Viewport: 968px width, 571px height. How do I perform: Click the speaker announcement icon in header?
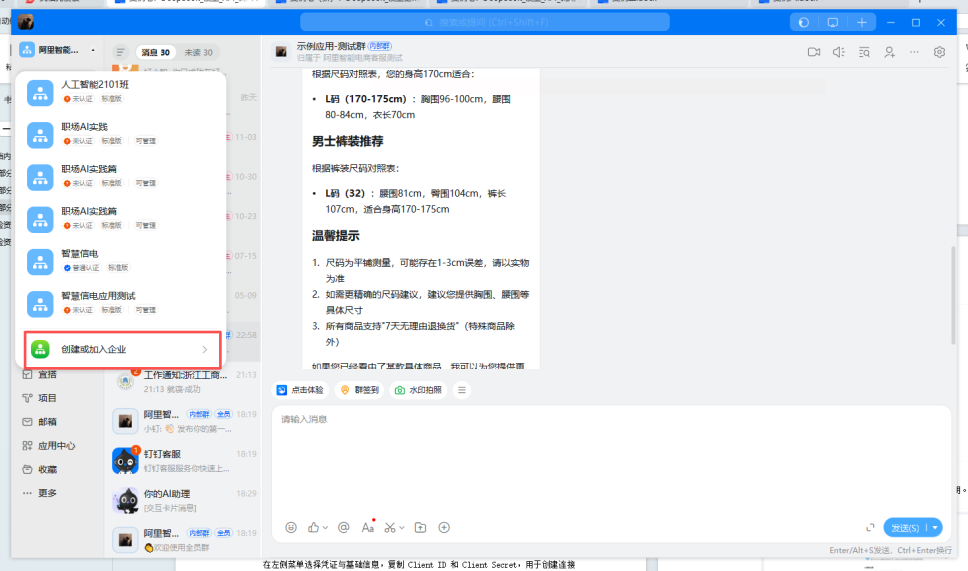(x=838, y=52)
